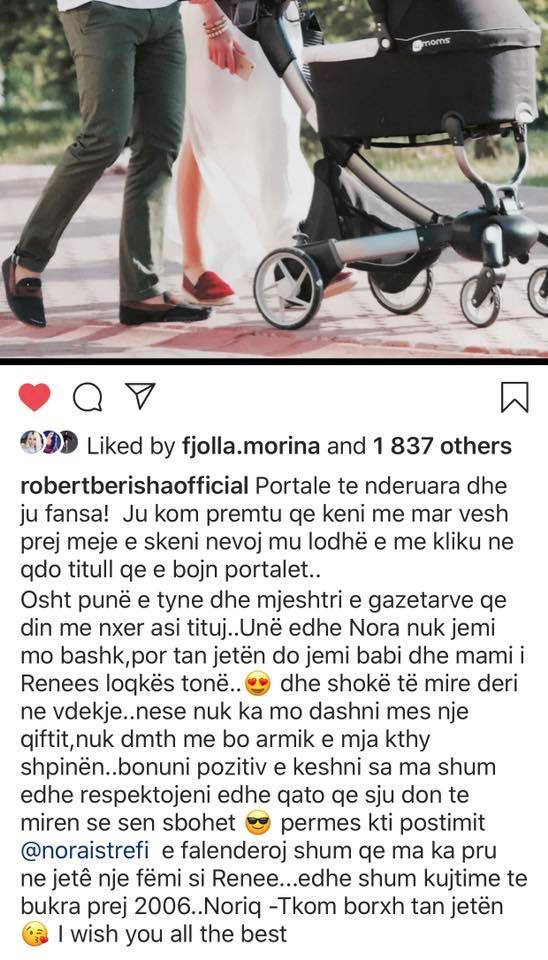
Task: Tap the red shoe in the photo
Action: (x=208, y=287)
